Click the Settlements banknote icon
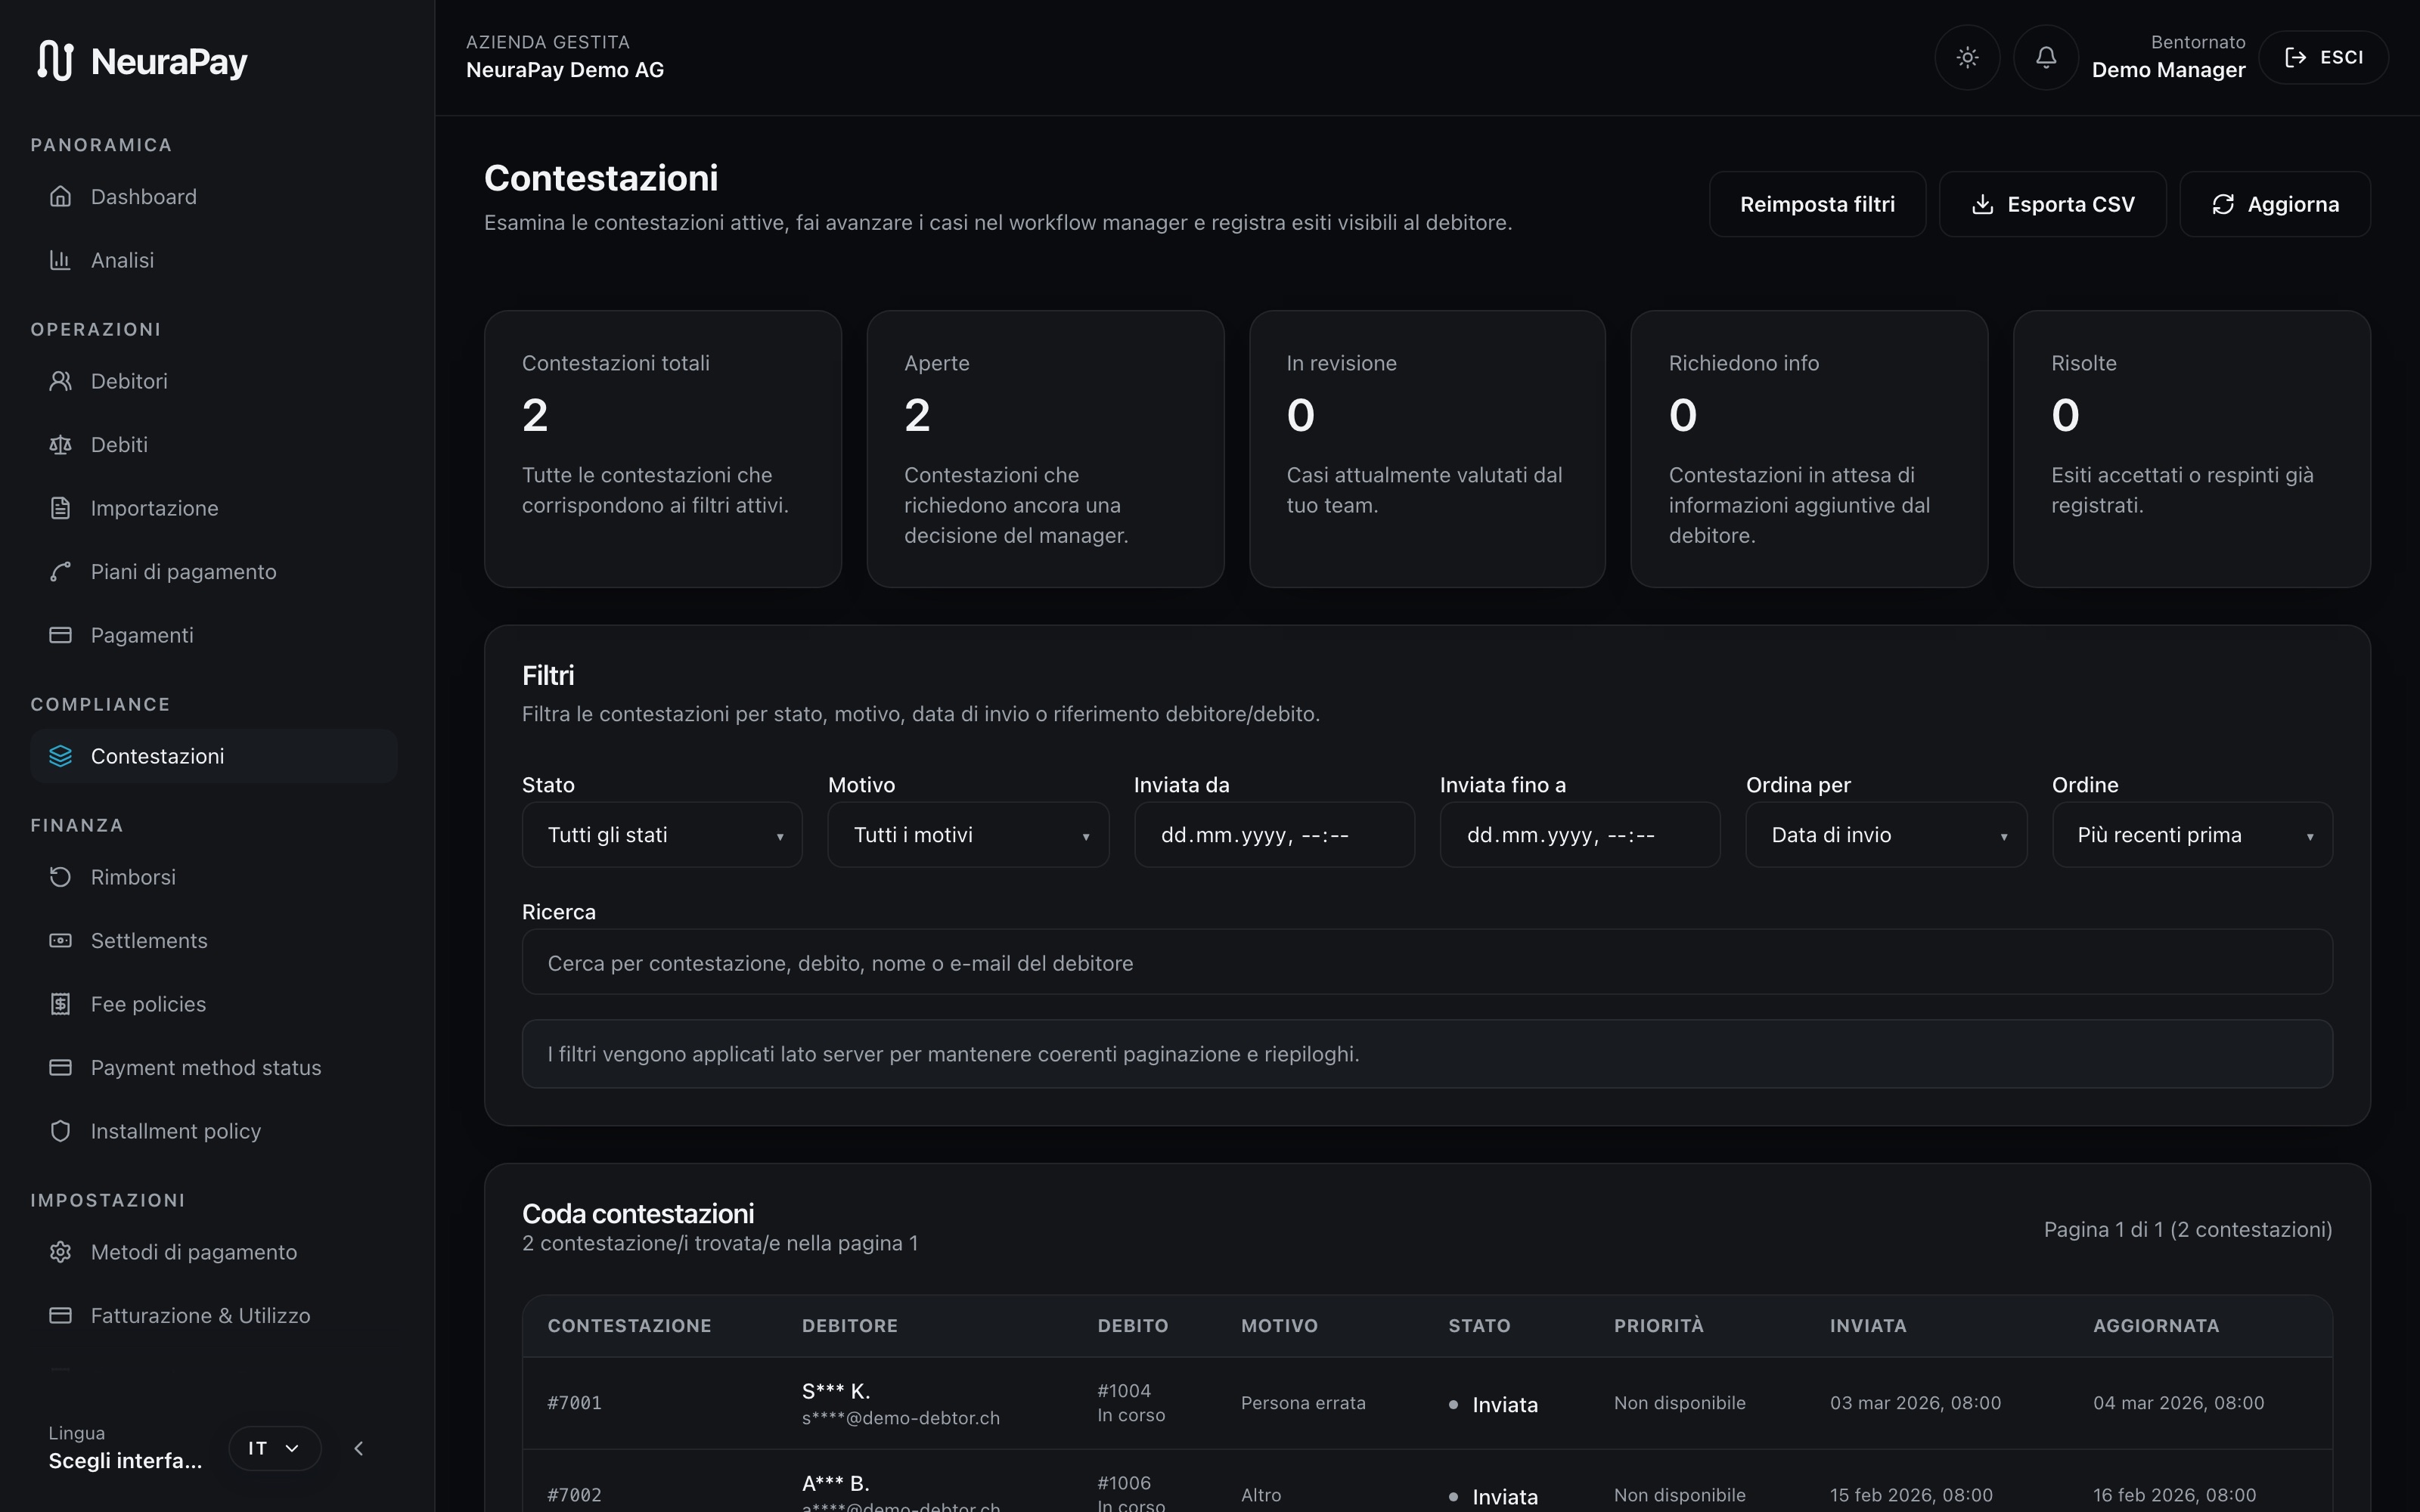 (x=60, y=941)
